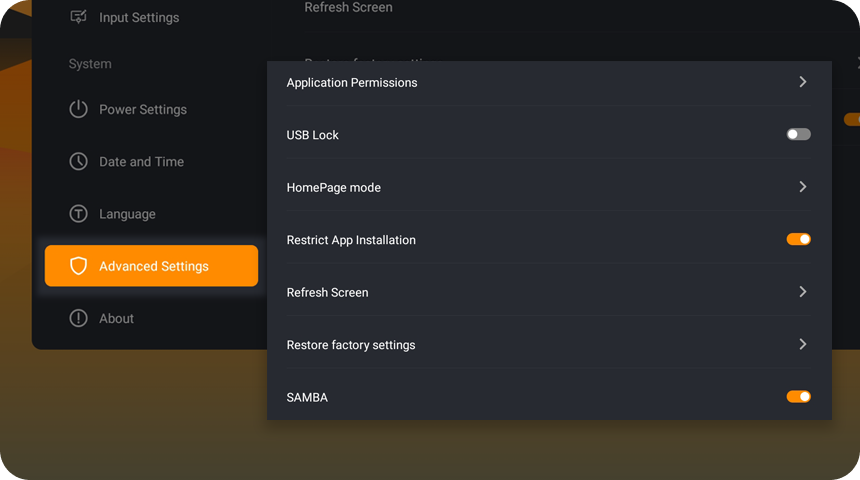Disable the SAMBA toggle

(x=798, y=397)
